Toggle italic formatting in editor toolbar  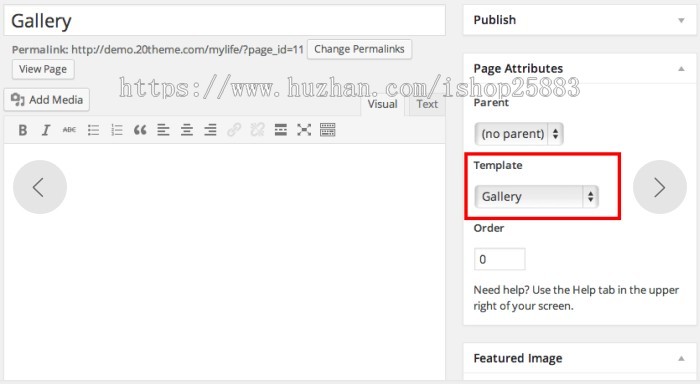(x=46, y=130)
